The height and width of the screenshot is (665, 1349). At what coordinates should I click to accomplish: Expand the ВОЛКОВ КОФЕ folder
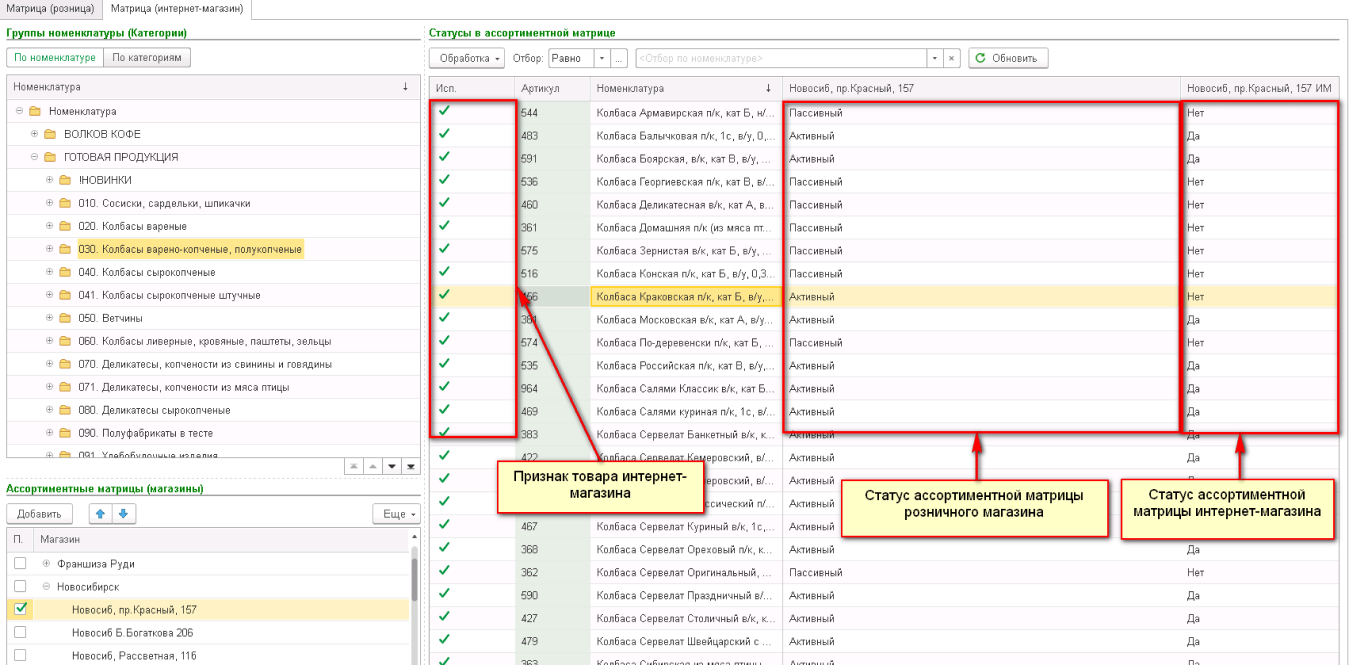point(35,134)
